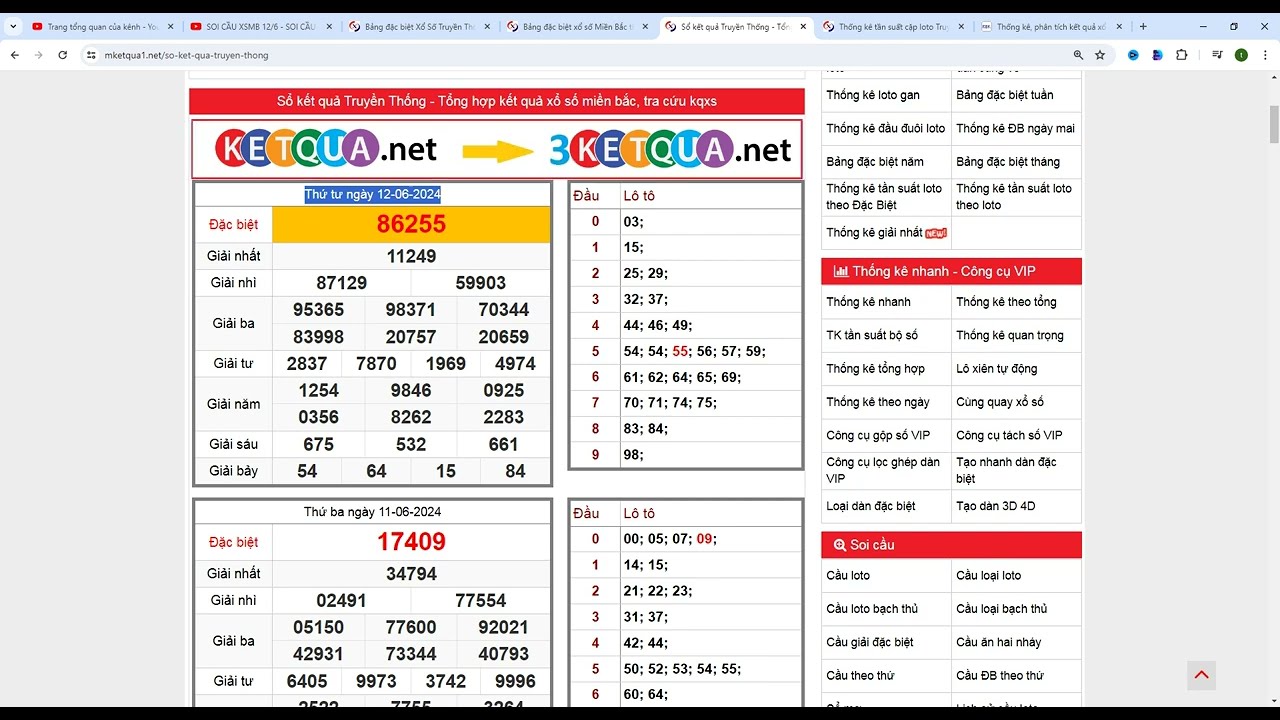Open 'Thống kê tần suất loto theo Đặc Biệt'
This screenshot has height=720, width=1280.
point(884,196)
